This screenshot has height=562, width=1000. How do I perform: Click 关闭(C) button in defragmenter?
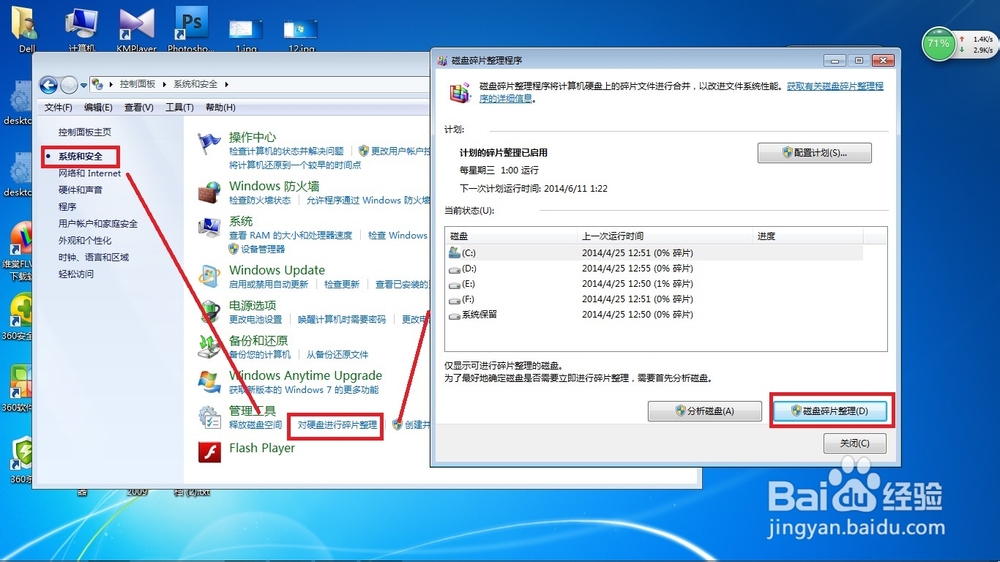click(x=855, y=443)
